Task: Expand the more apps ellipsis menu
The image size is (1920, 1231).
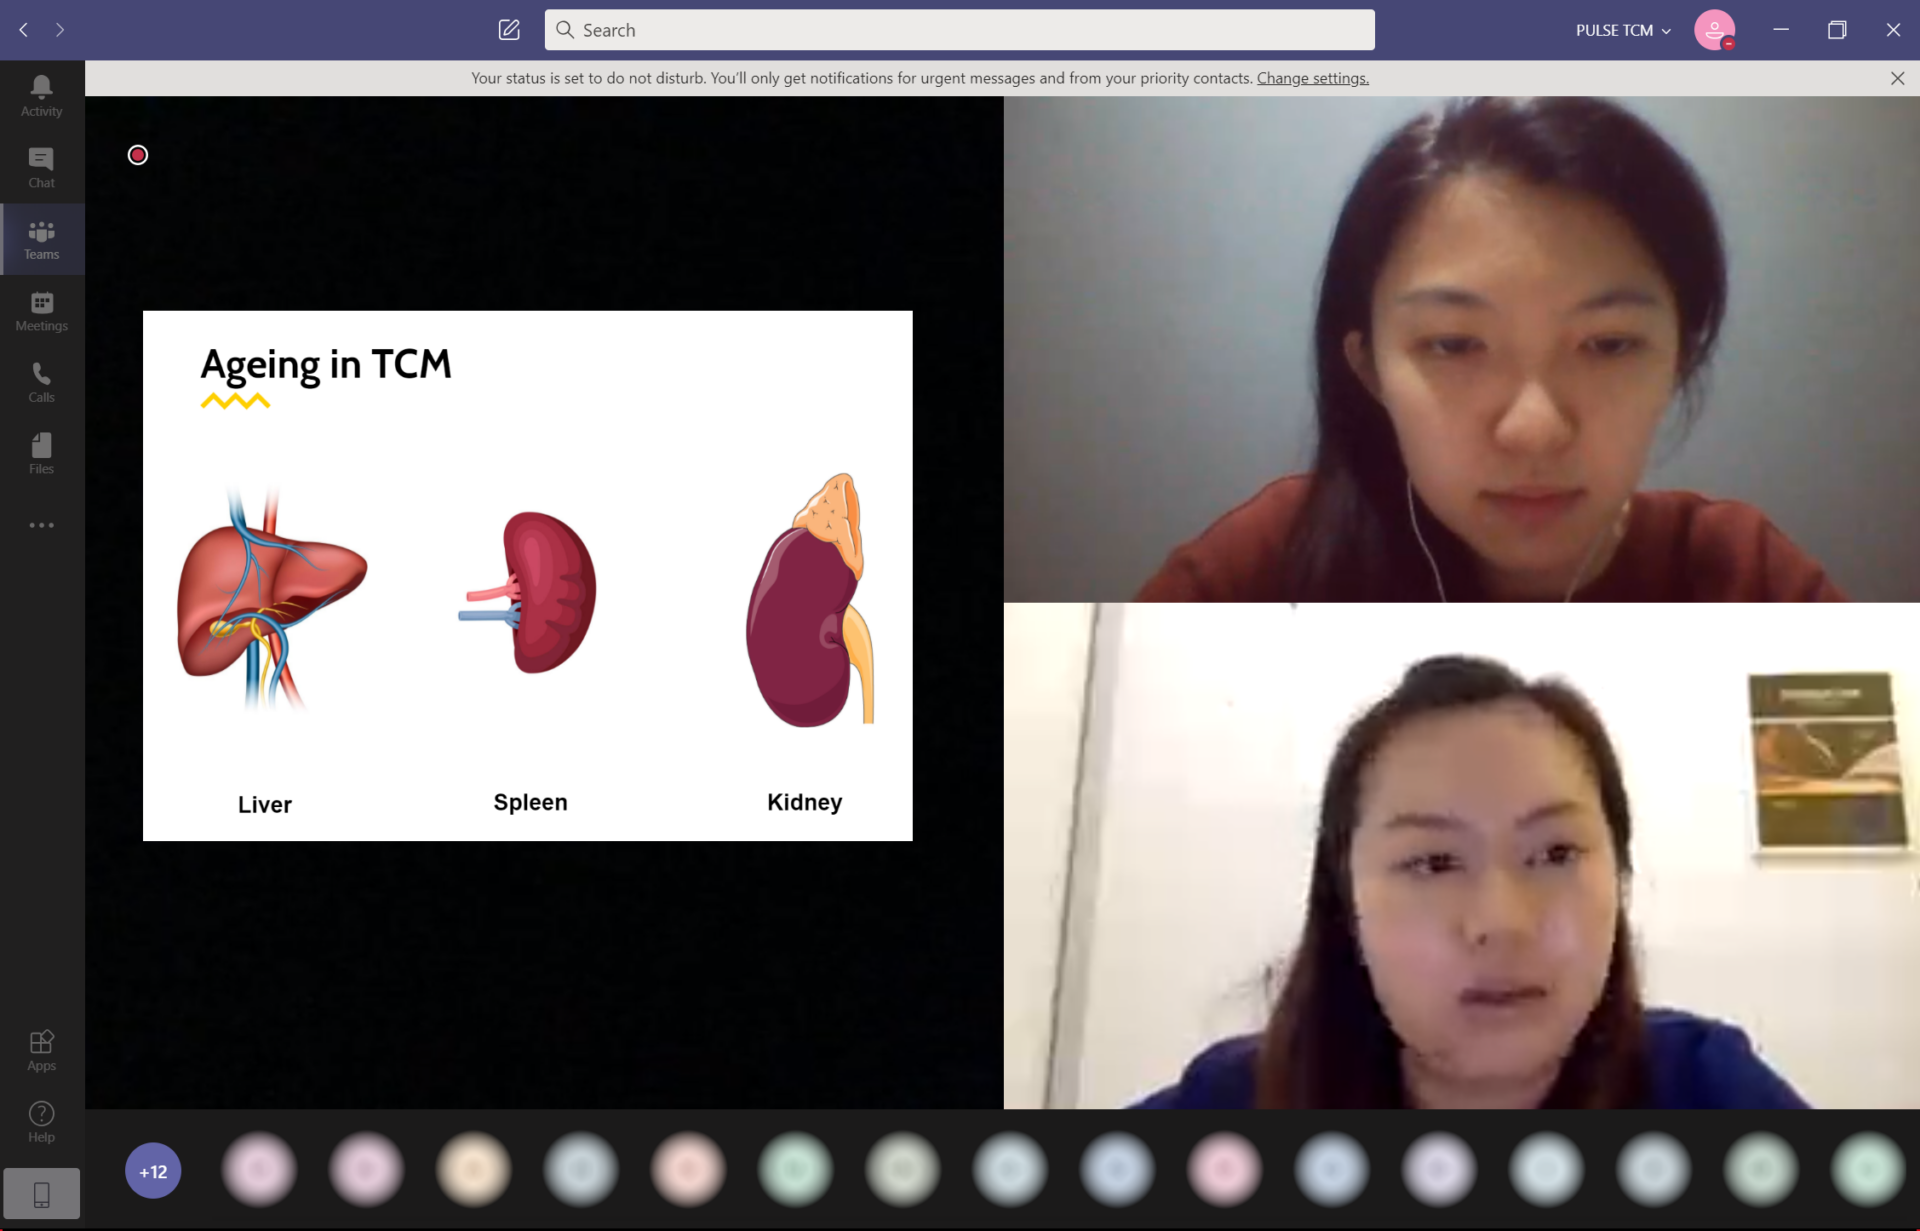Action: (41, 525)
